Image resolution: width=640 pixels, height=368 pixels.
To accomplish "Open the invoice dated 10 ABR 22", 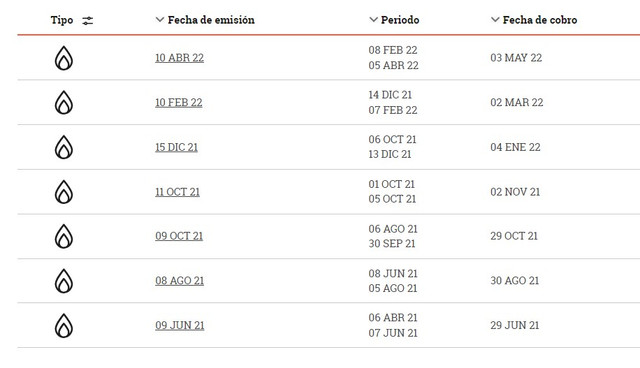I will click(x=180, y=58).
